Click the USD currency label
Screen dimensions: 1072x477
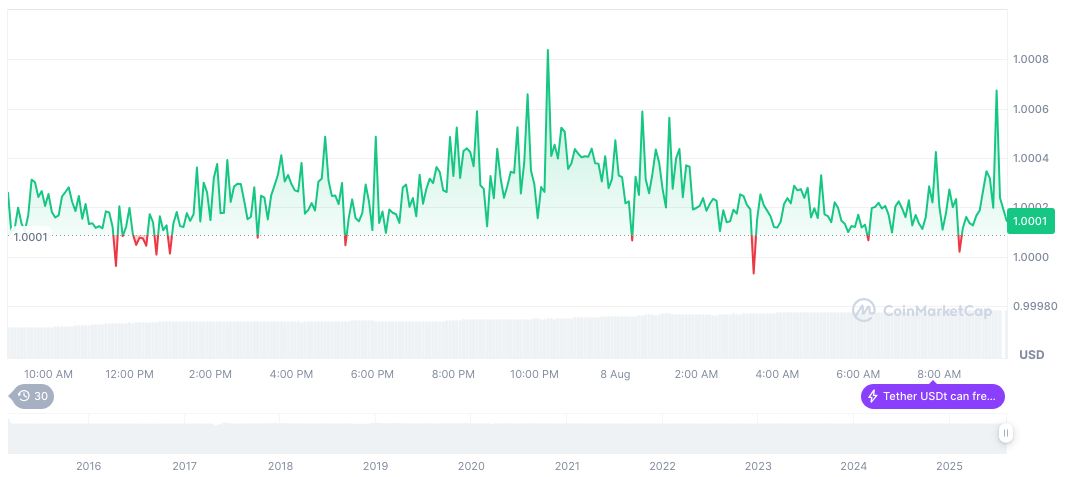(1031, 355)
